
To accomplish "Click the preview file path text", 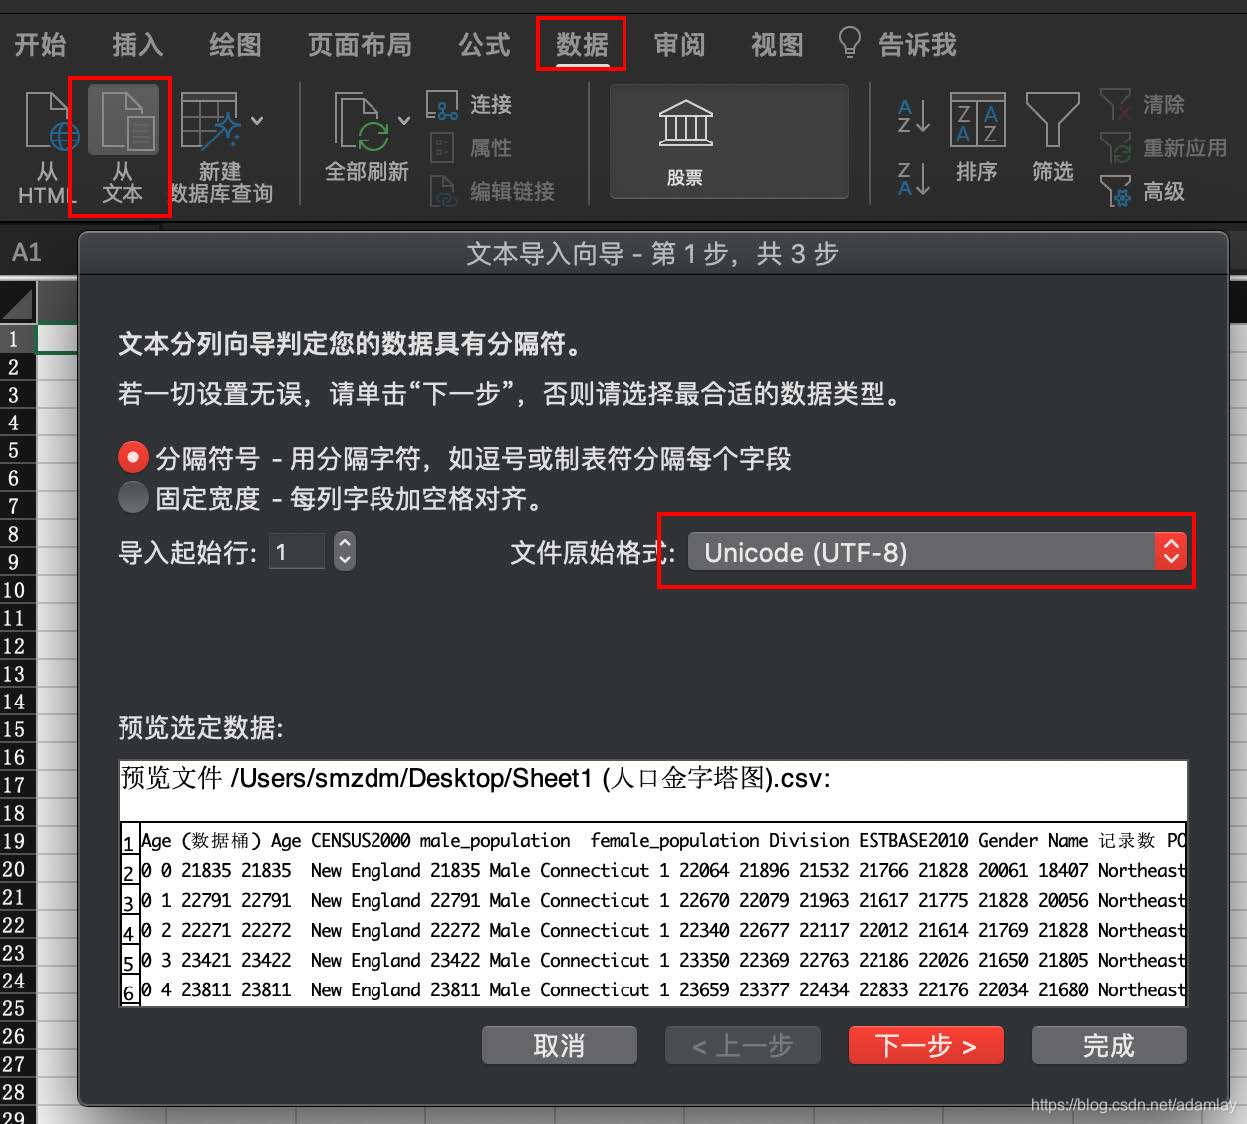I will [476, 778].
